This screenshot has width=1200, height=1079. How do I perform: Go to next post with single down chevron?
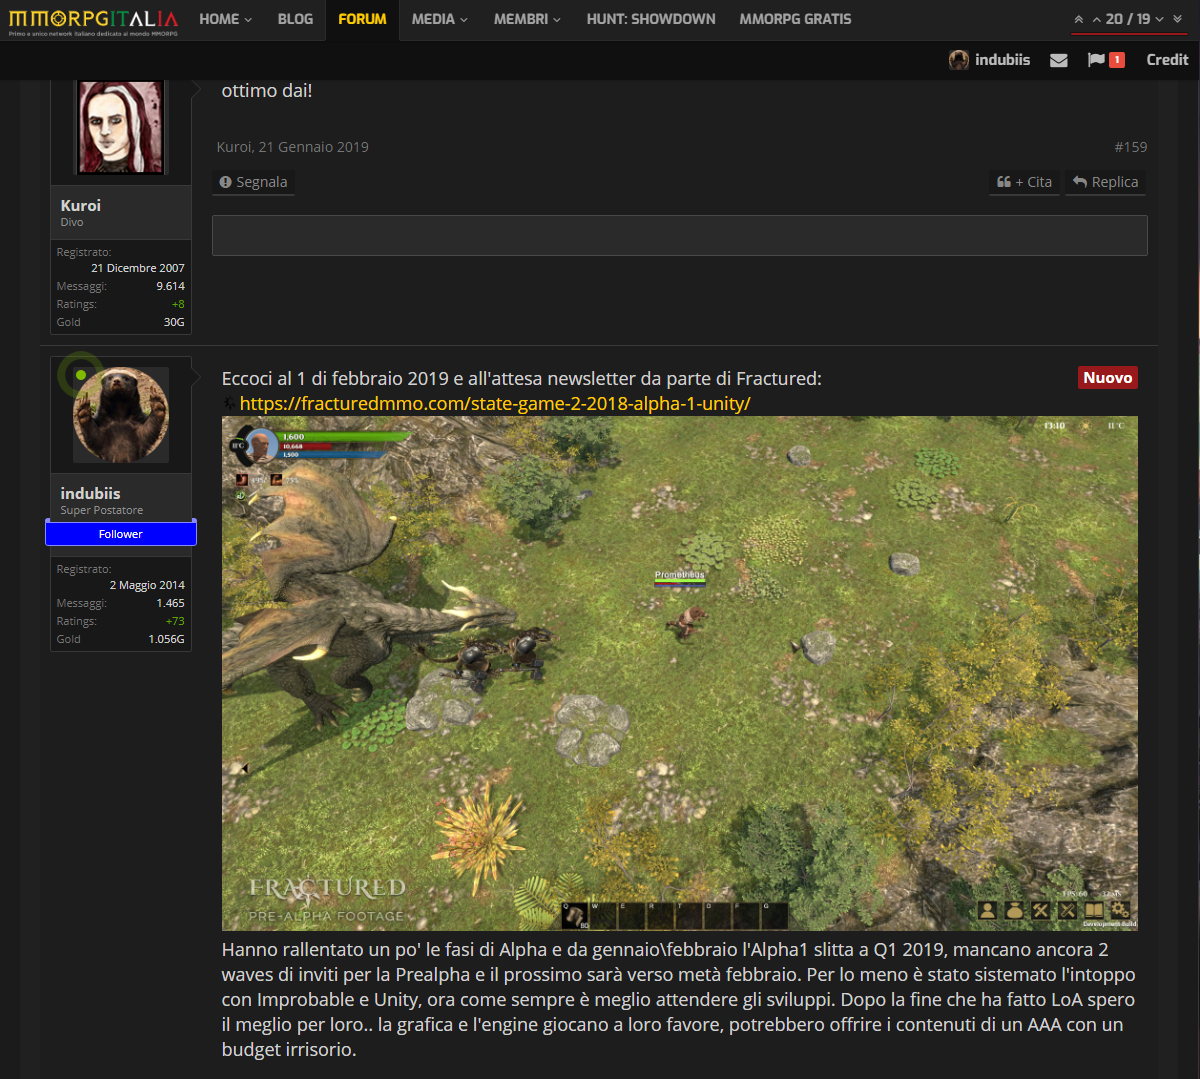coord(1160,19)
